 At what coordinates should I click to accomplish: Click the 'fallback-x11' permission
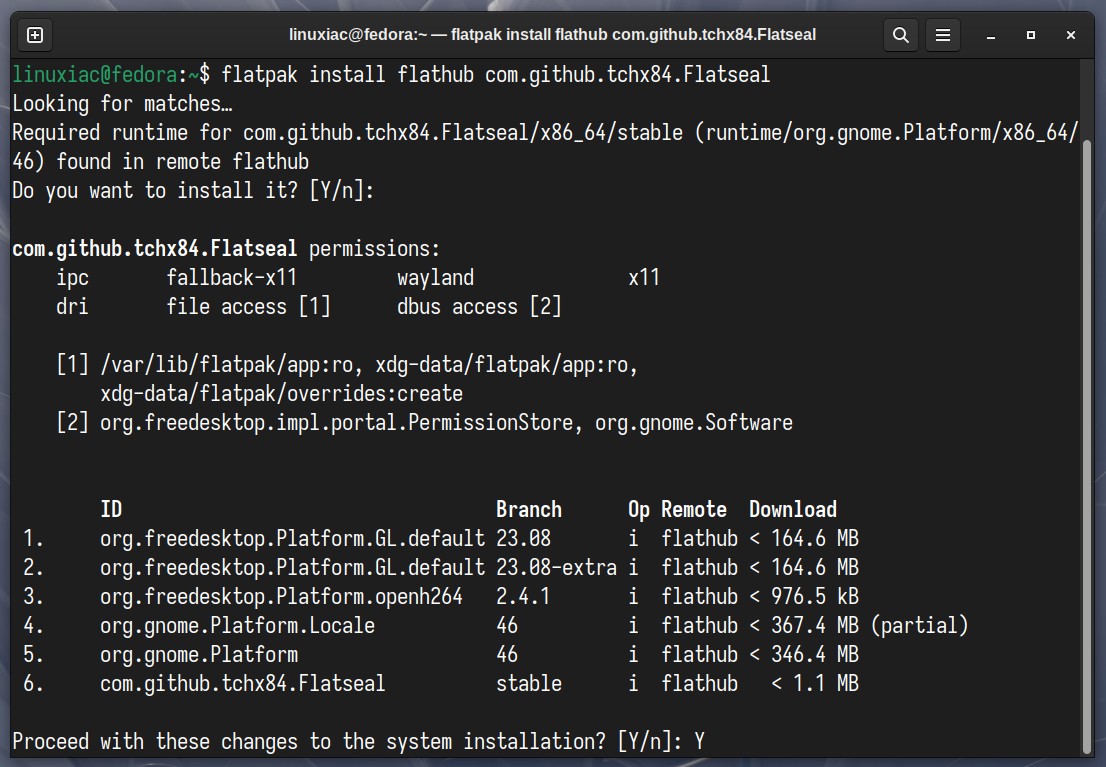coord(231,277)
